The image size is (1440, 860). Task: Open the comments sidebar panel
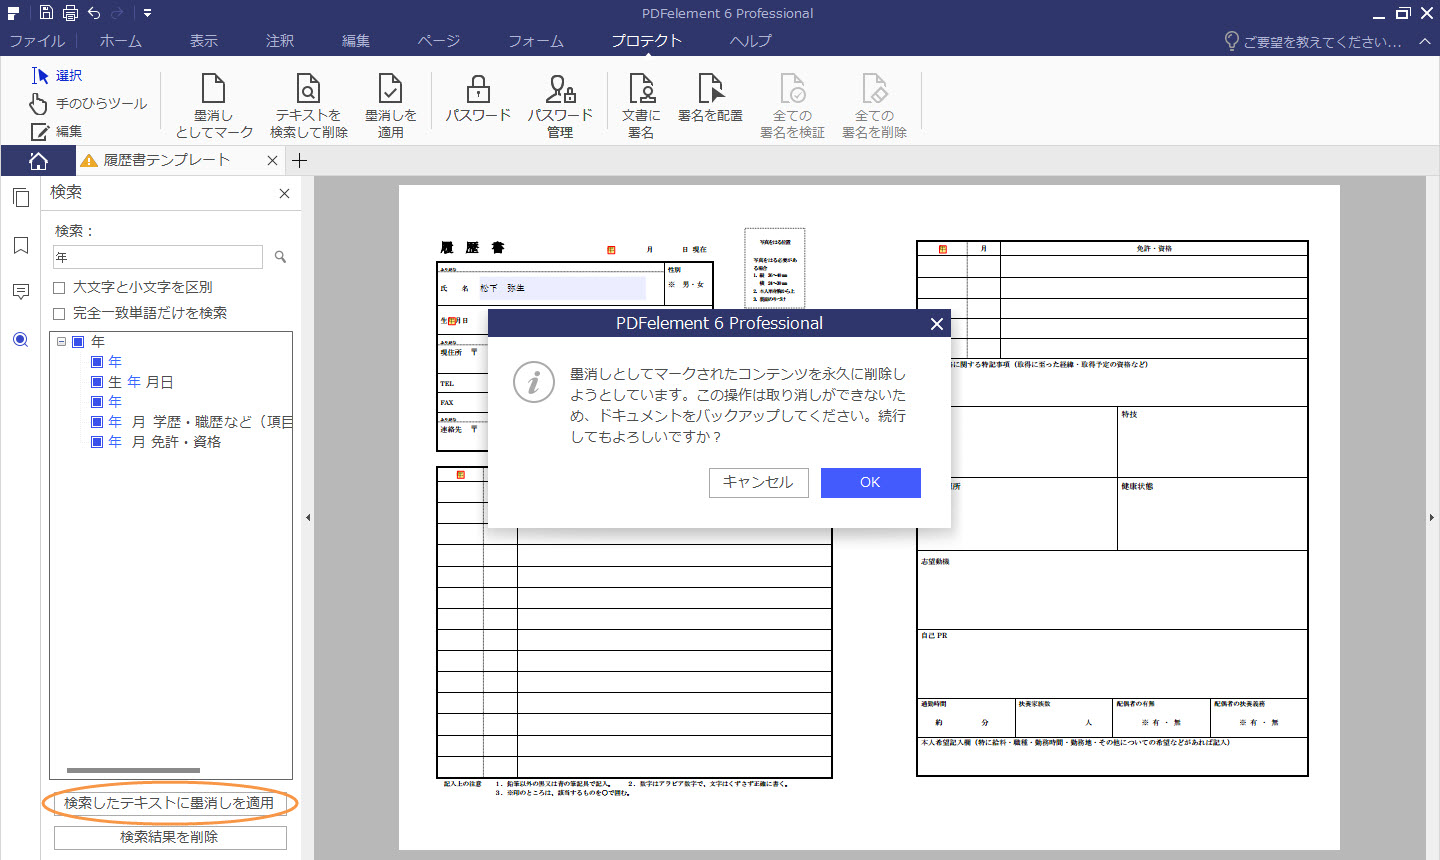[x=20, y=292]
